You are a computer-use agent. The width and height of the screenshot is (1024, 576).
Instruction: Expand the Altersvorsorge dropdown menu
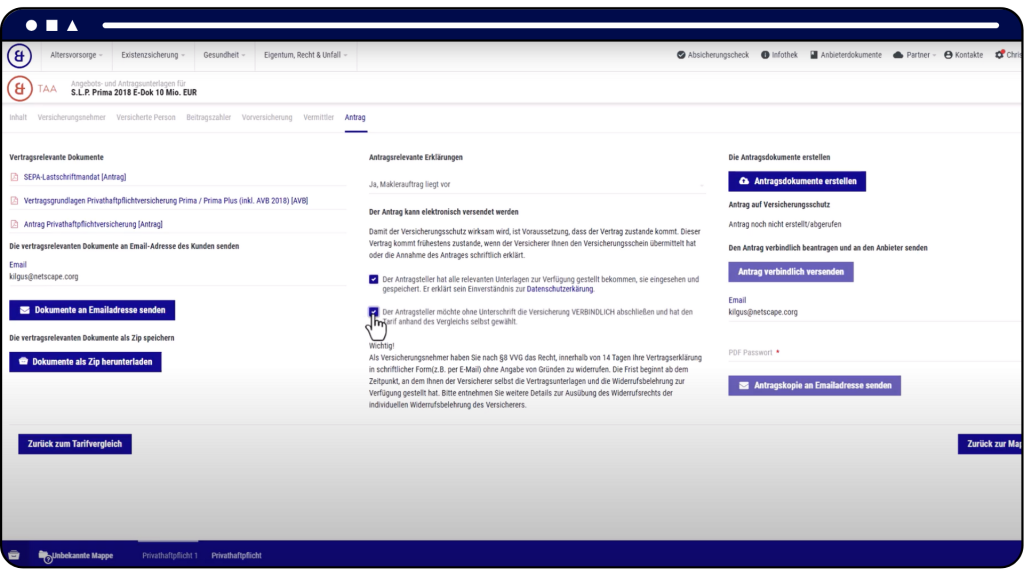tap(77, 55)
